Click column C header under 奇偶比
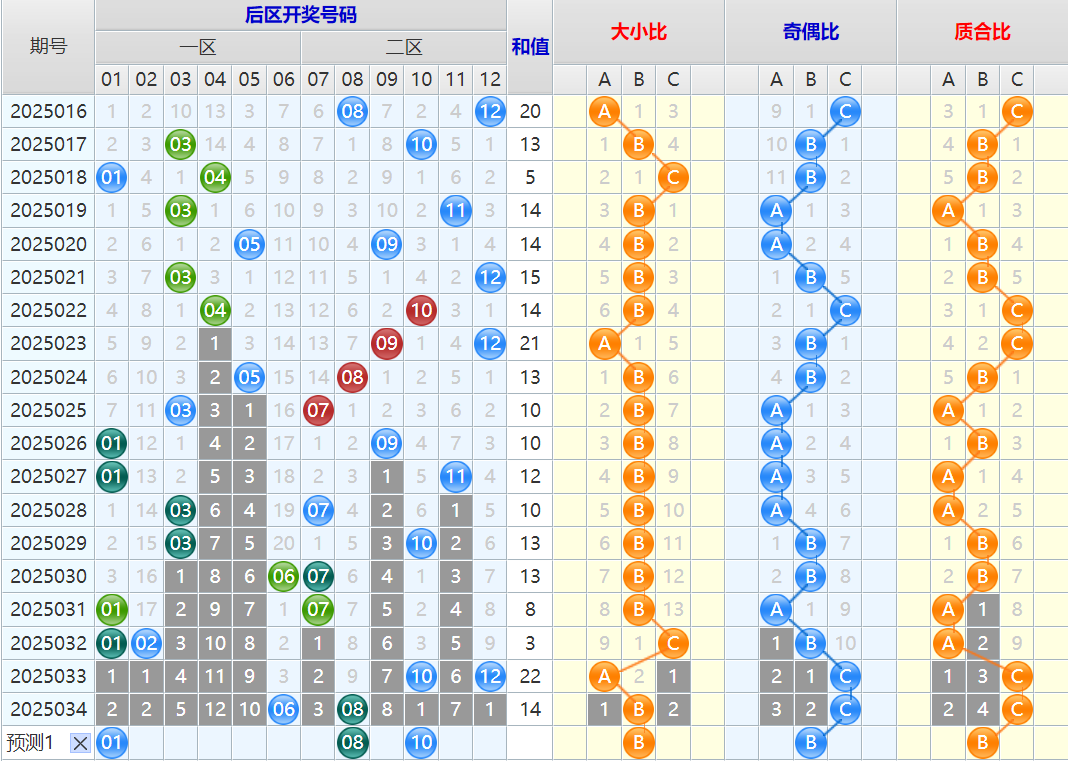Viewport: 1068px width, 761px height. [845, 80]
